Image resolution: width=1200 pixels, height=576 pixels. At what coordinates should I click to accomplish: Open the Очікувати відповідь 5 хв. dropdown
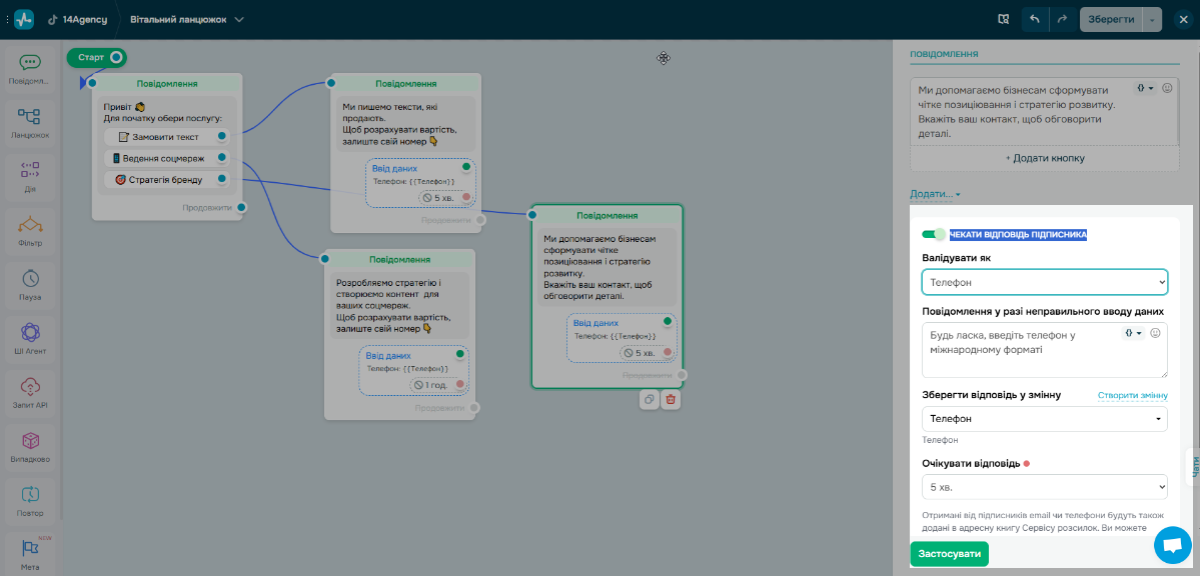(1044, 487)
